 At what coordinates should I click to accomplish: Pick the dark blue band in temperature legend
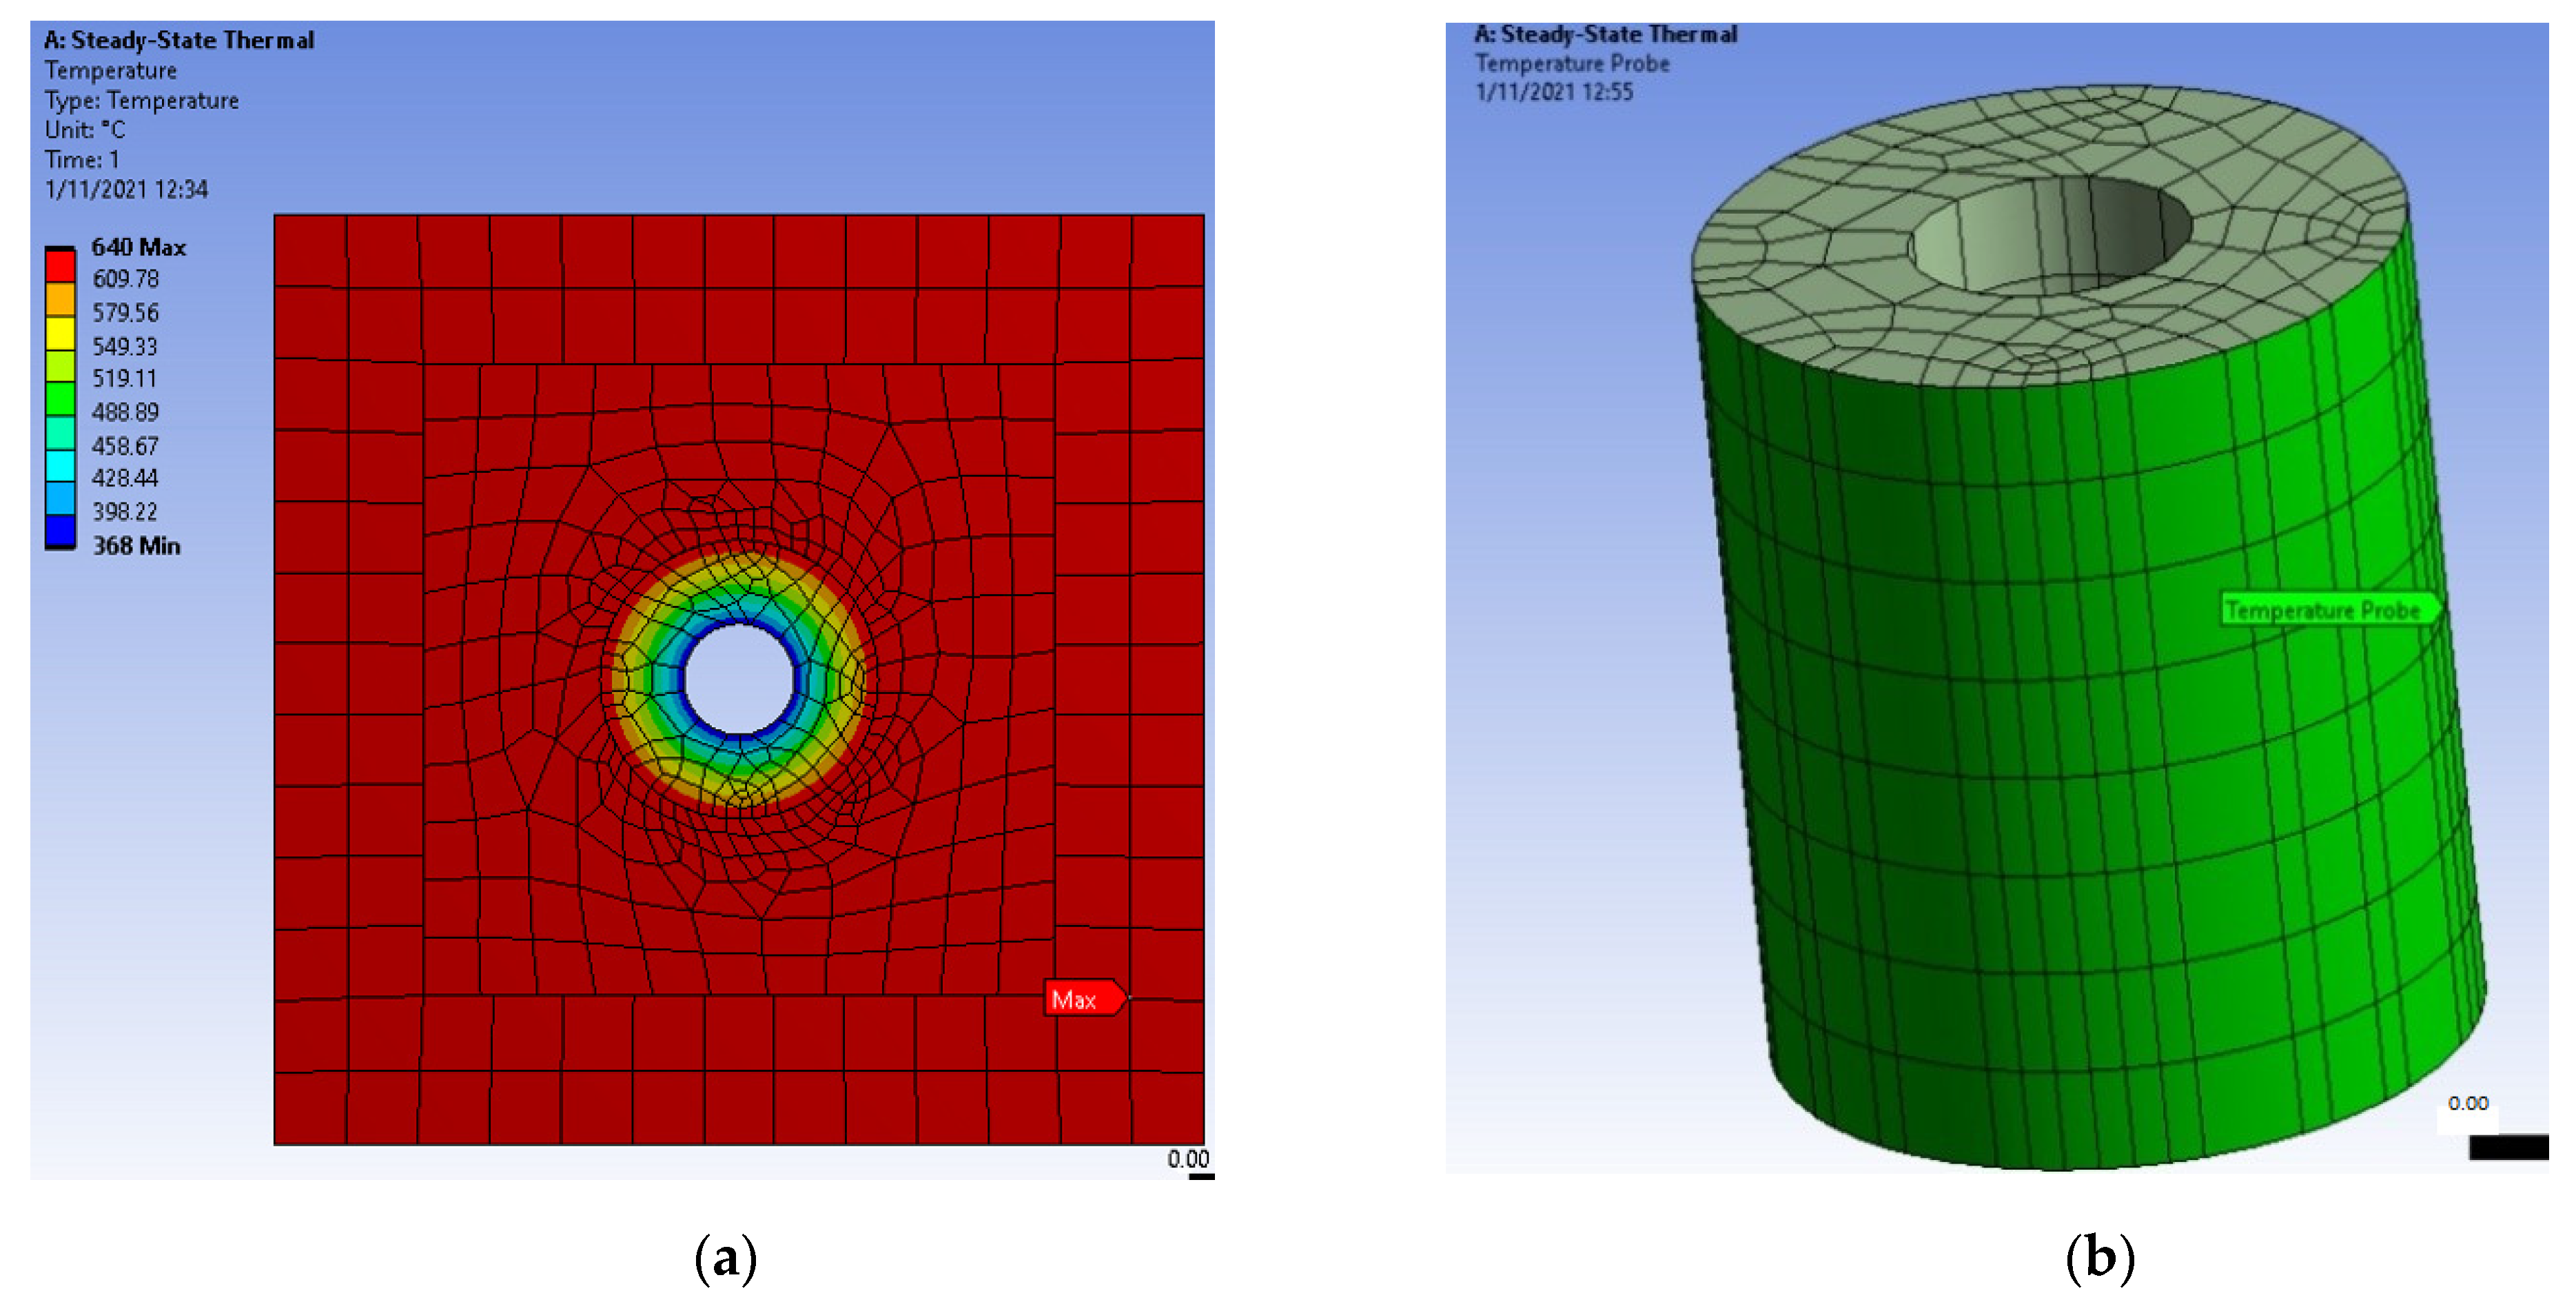60,530
